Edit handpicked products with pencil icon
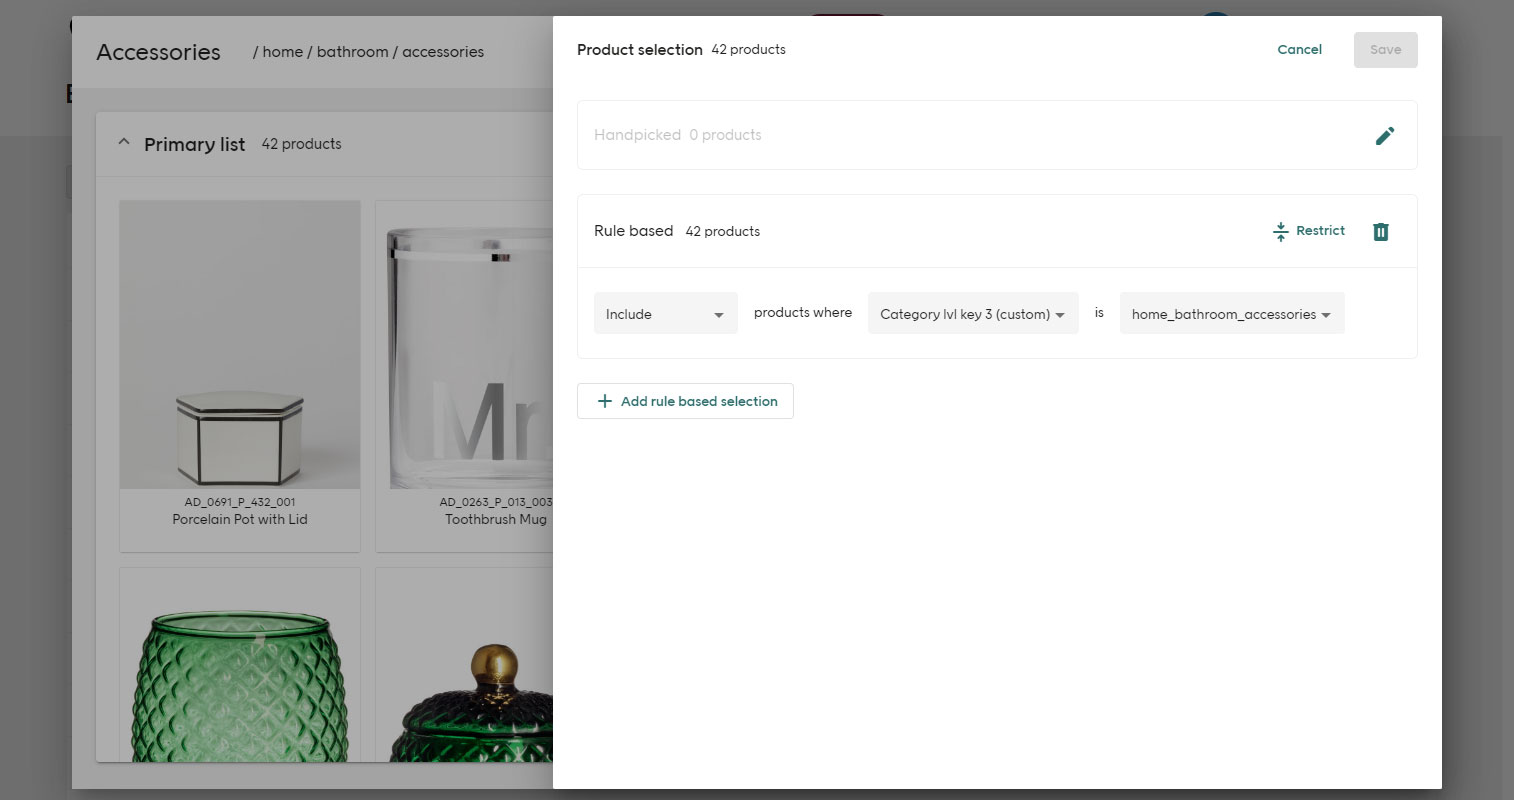 point(1384,136)
